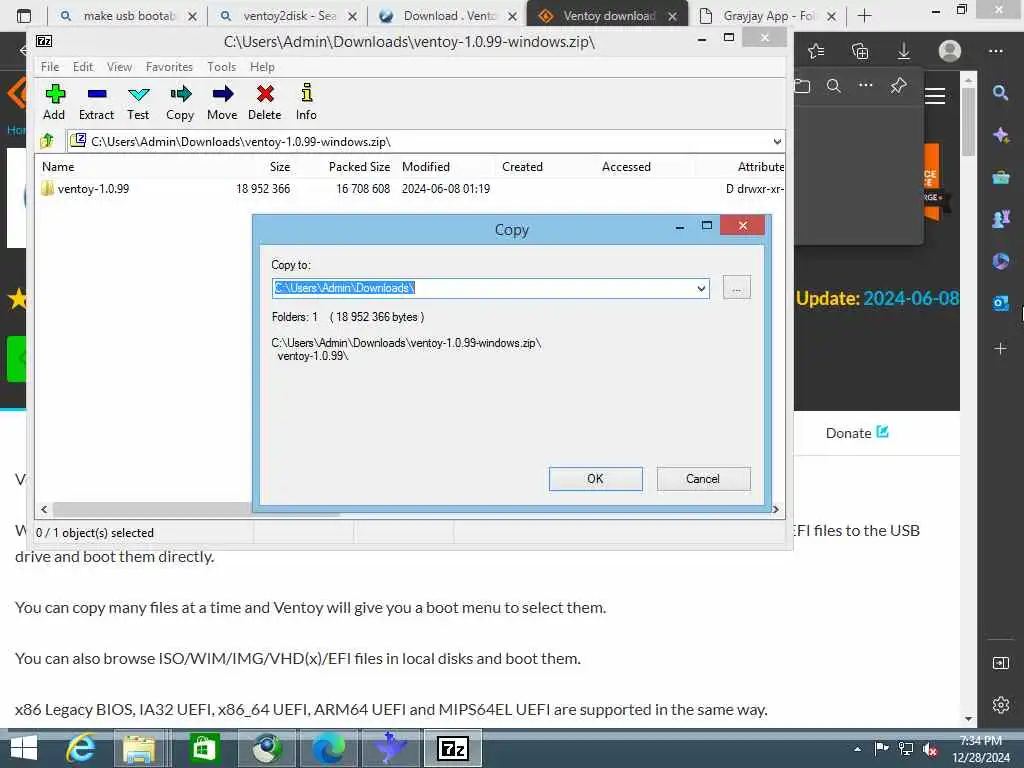Click the Add toolbar icon in 7-Zip

click(x=55, y=102)
